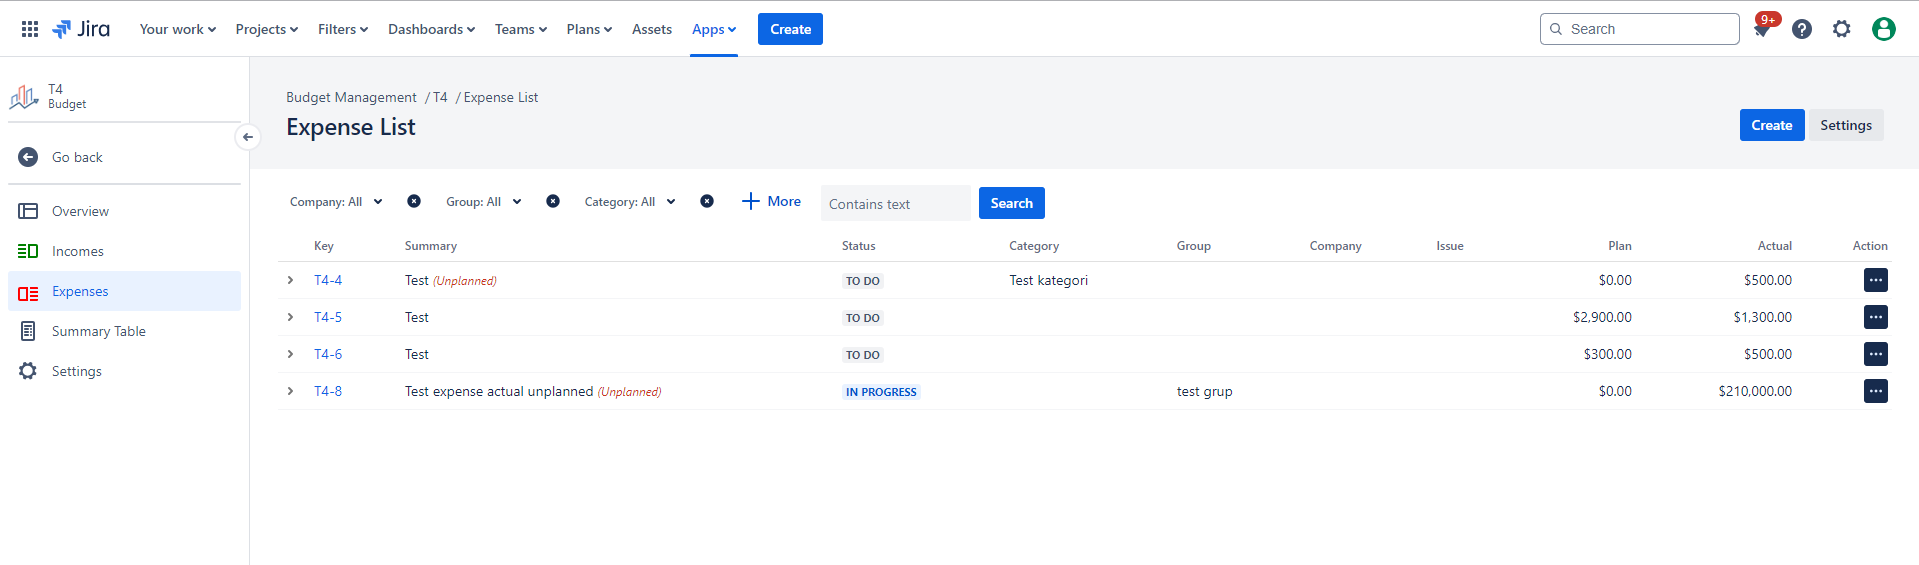Open the Category: All filter dropdown

click(630, 201)
